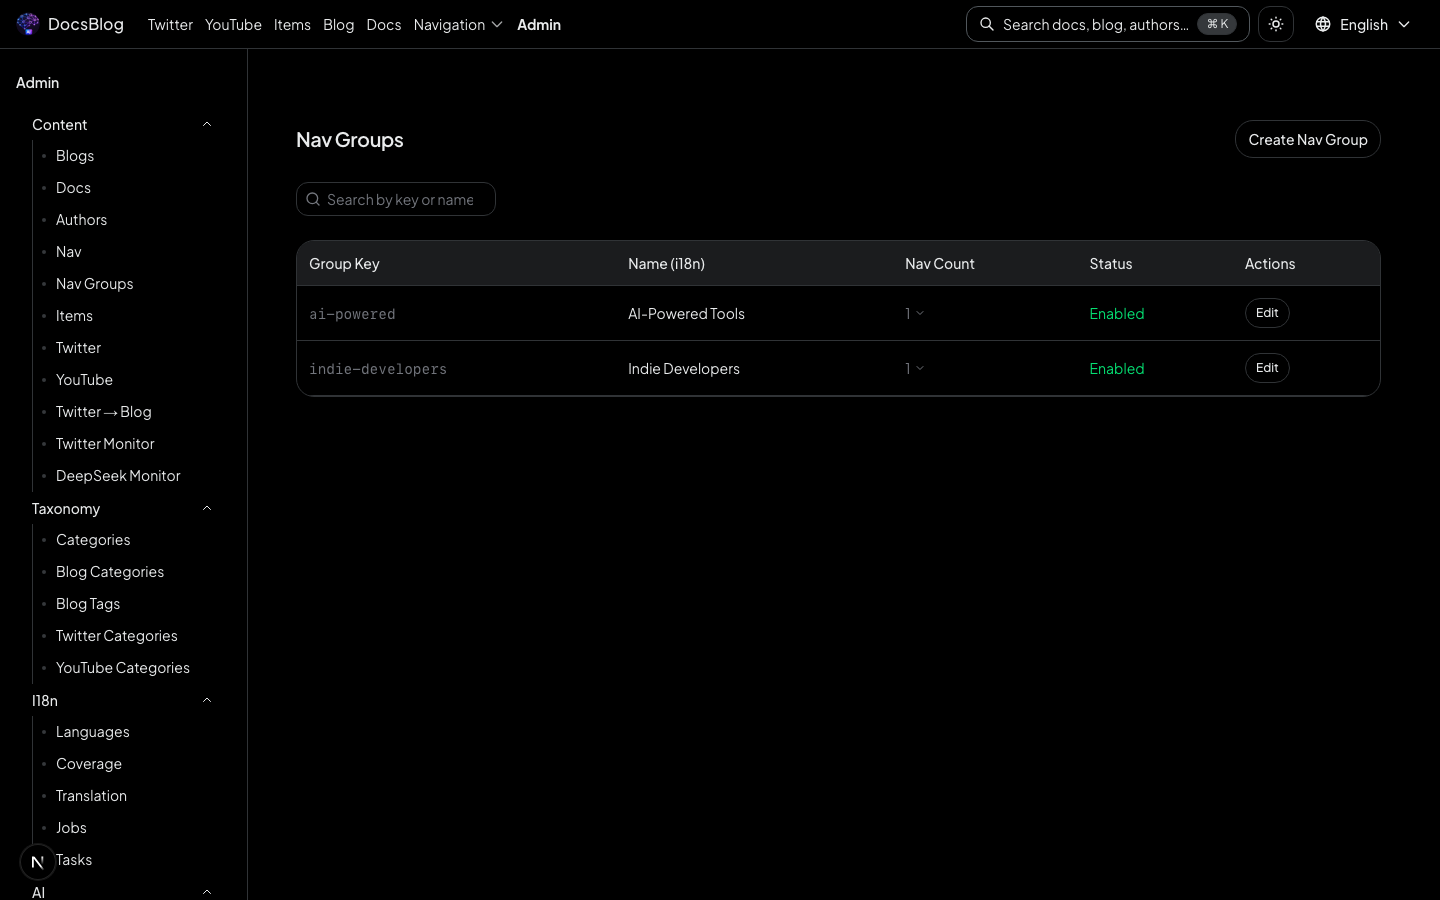Expand nav count for ai-powered row
The height and width of the screenshot is (900, 1440).
tap(914, 313)
